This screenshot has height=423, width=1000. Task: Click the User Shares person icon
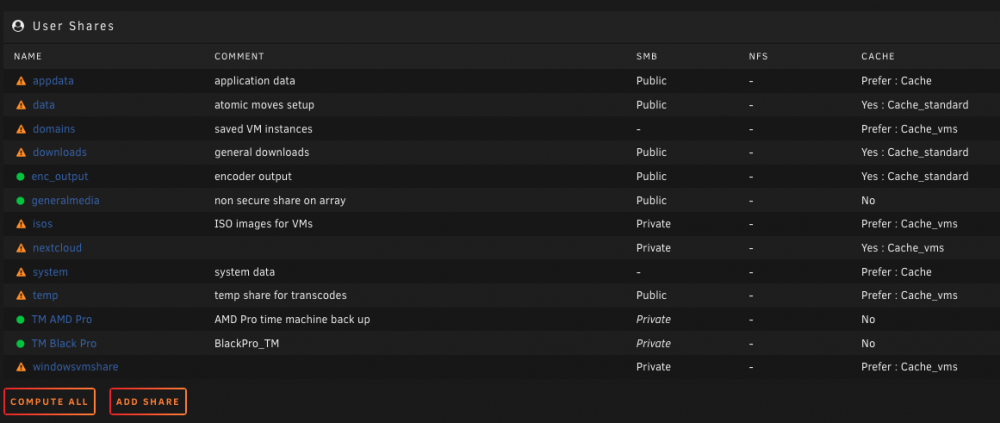click(x=18, y=26)
